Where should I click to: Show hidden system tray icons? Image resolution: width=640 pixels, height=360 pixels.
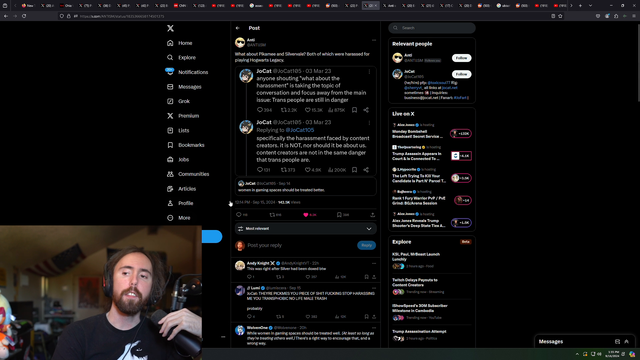[577, 354]
